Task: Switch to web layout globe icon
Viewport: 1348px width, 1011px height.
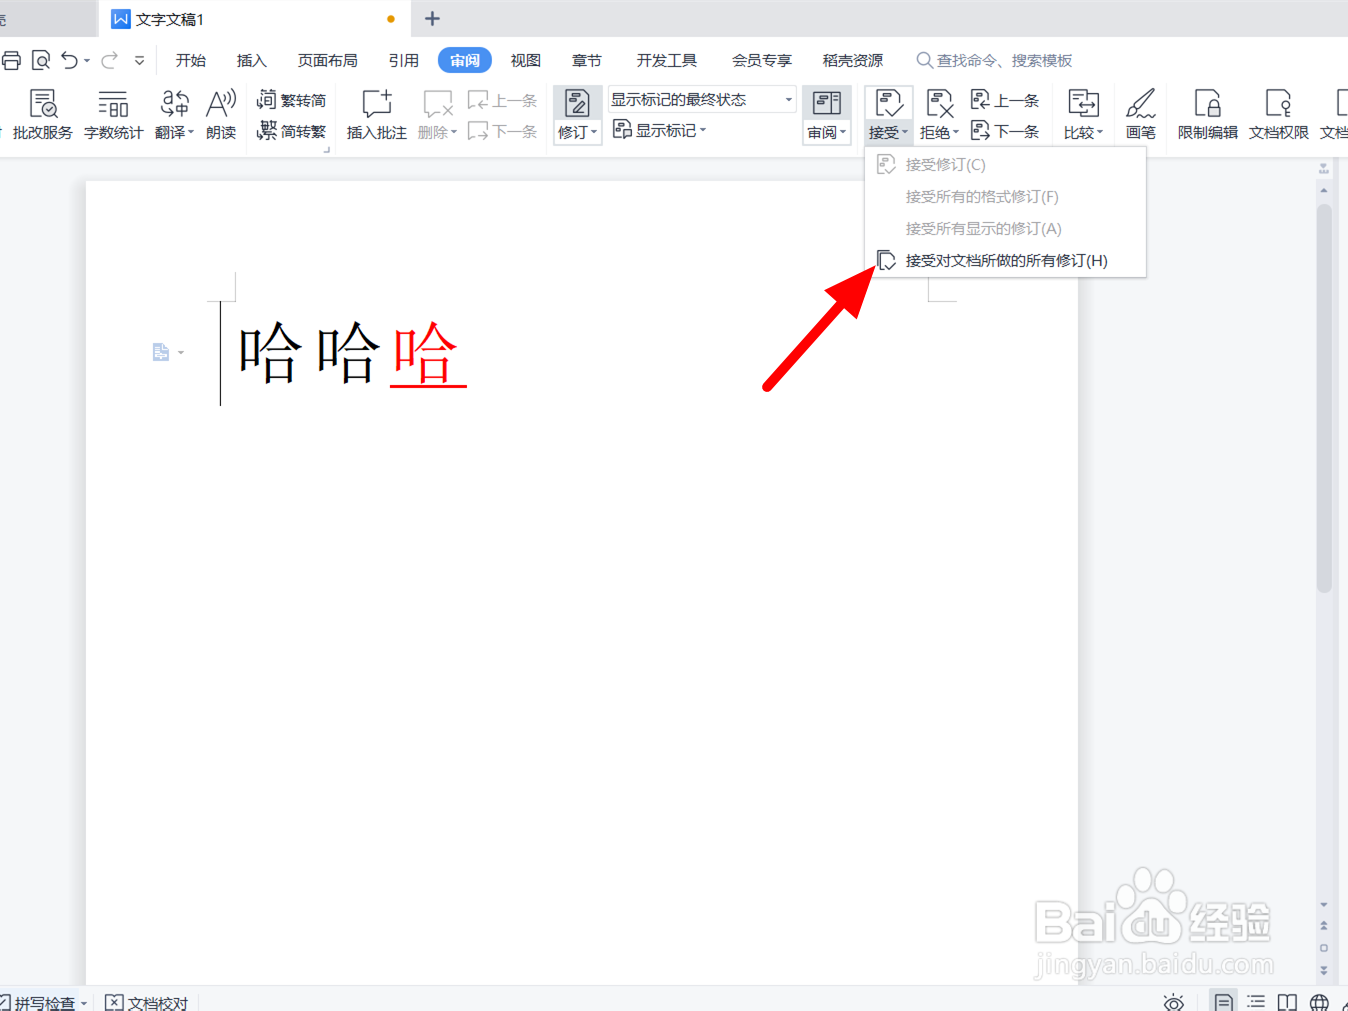Action: [x=1320, y=1002]
